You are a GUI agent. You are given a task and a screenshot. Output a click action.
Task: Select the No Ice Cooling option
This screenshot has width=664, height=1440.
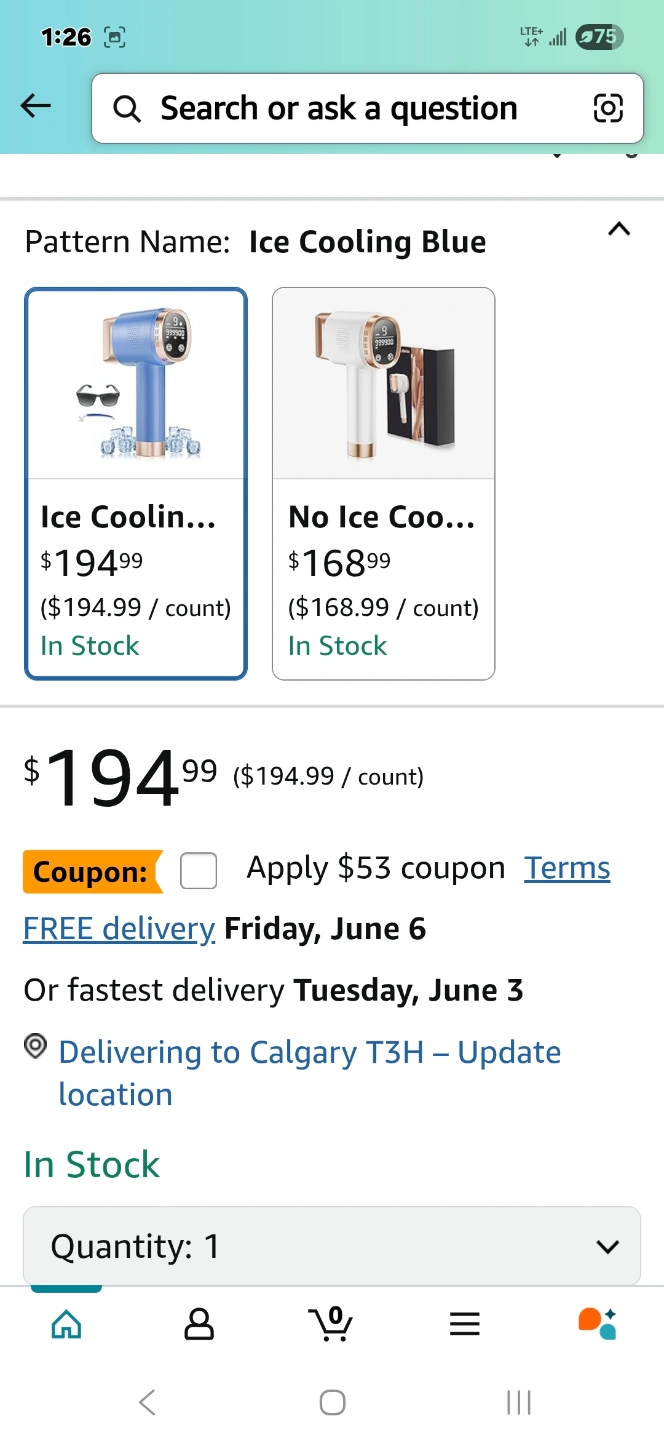pos(383,483)
